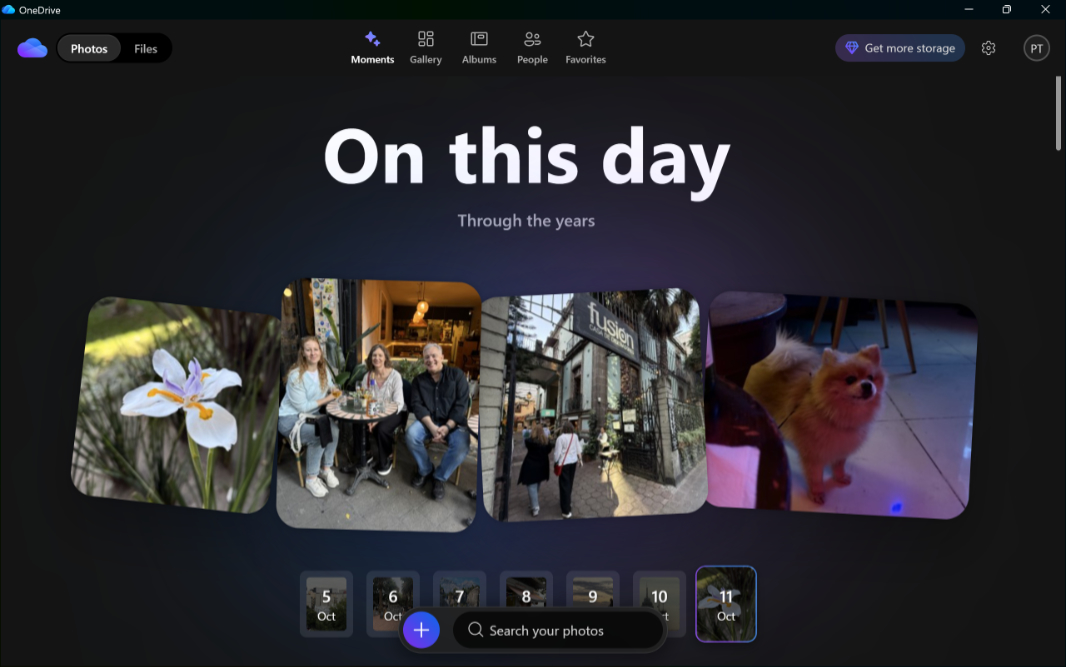Switch to Photos view toggle
The width and height of the screenshot is (1066, 667).
coord(89,48)
